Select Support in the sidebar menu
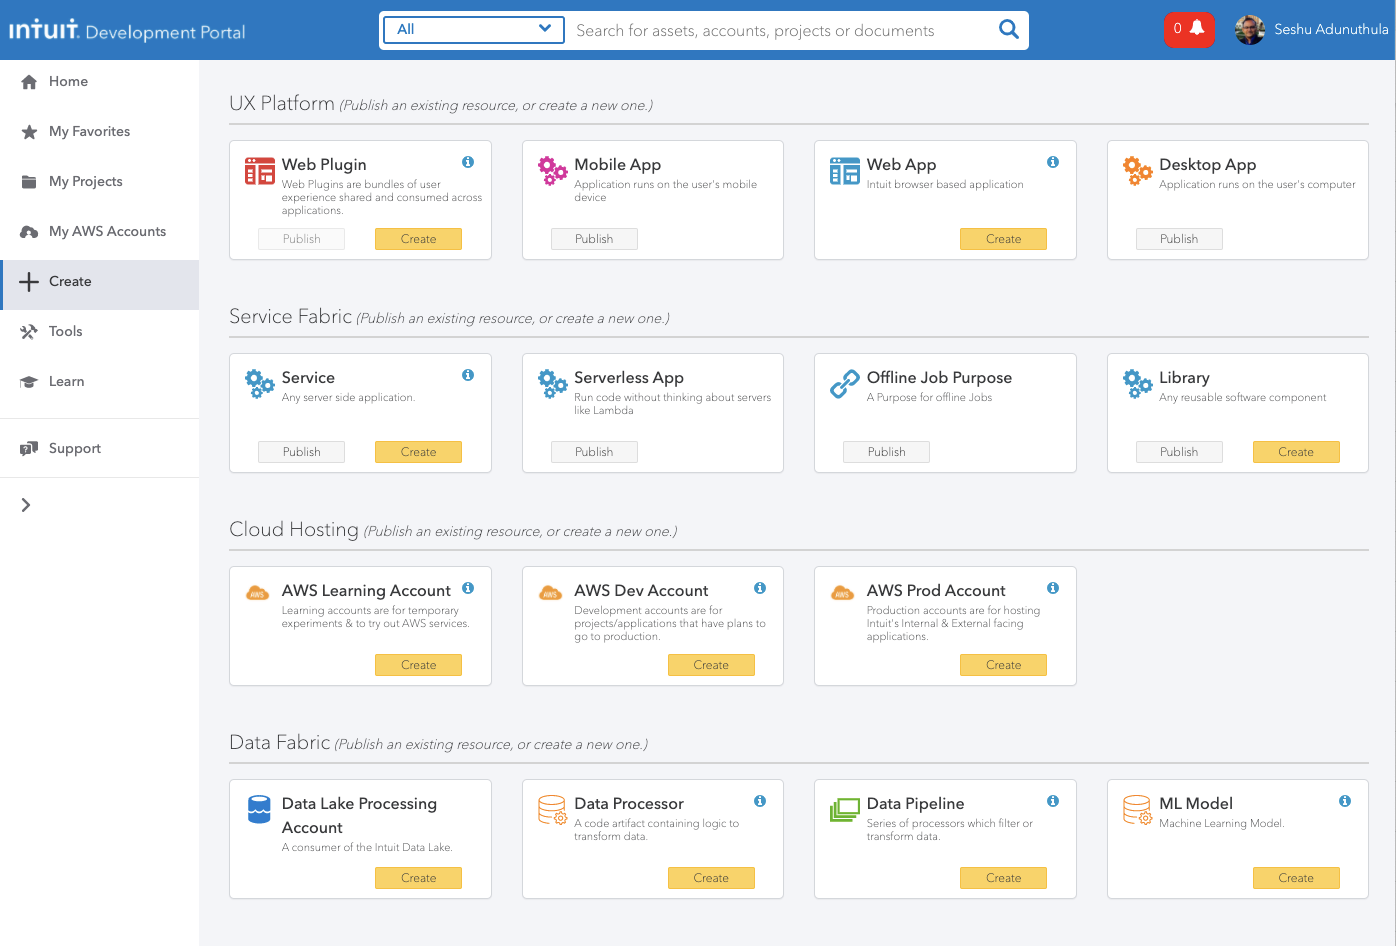The width and height of the screenshot is (1396, 946). (x=100, y=449)
